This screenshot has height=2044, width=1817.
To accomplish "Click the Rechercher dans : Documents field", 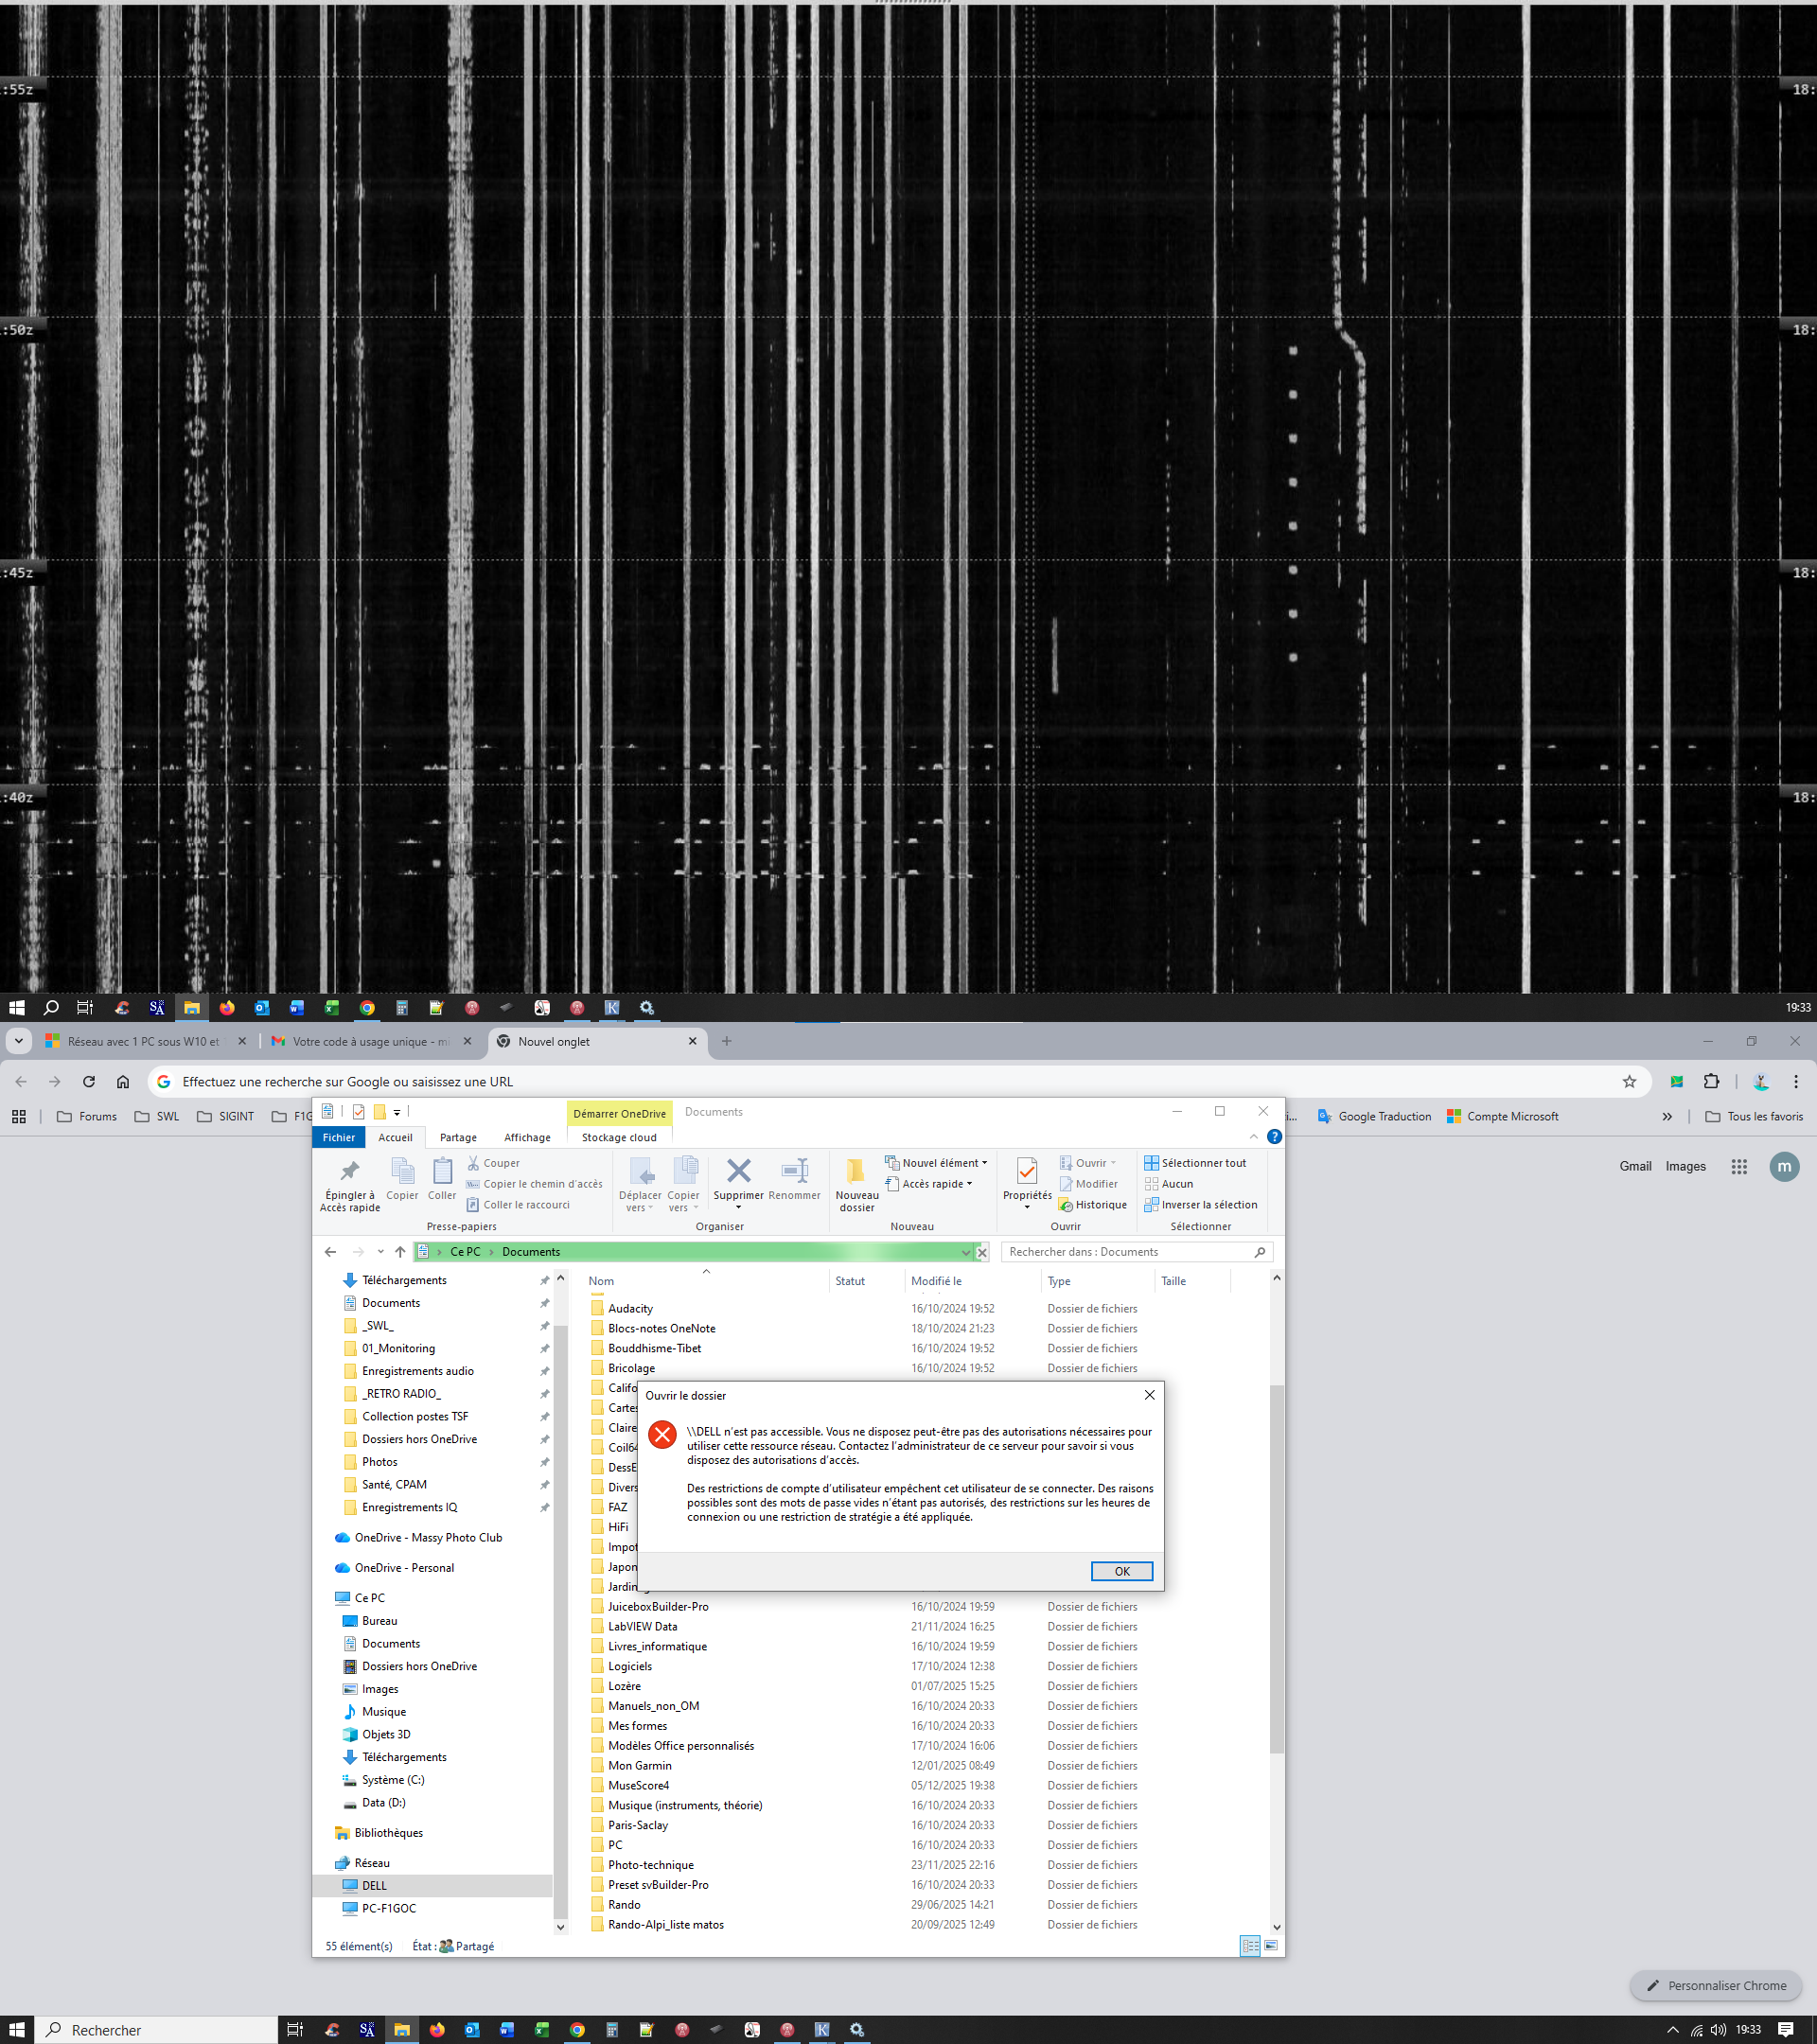I will [x=1137, y=1252].
